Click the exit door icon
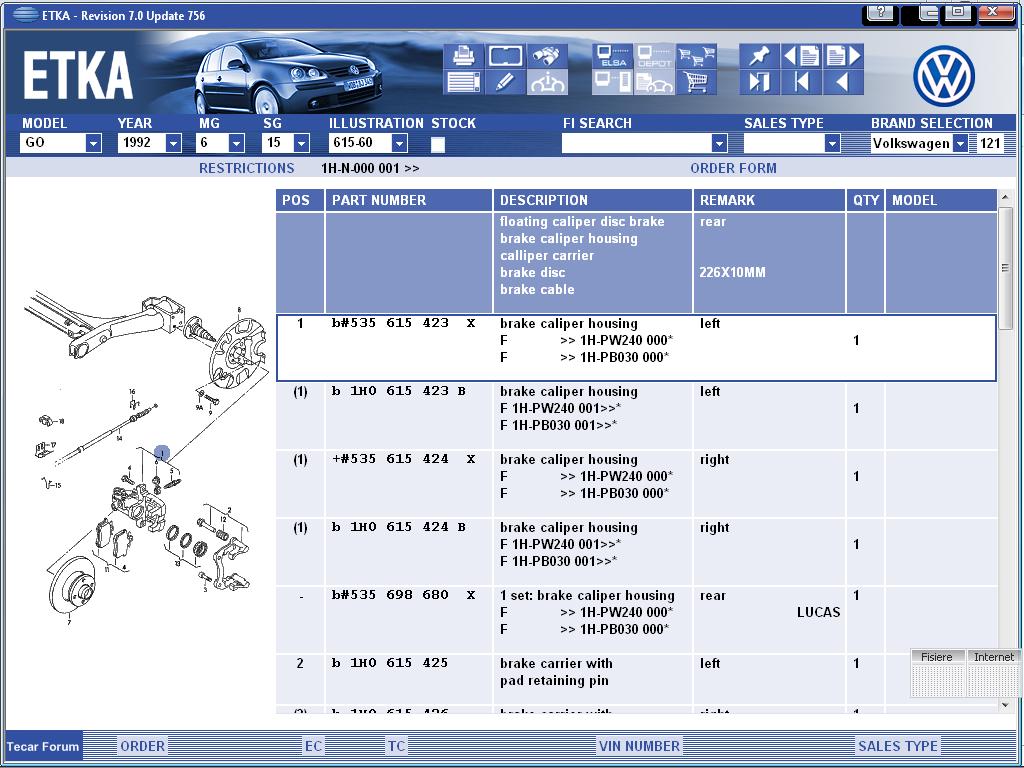The width and height of the screenshot is (1024, 768). (760, 82)
